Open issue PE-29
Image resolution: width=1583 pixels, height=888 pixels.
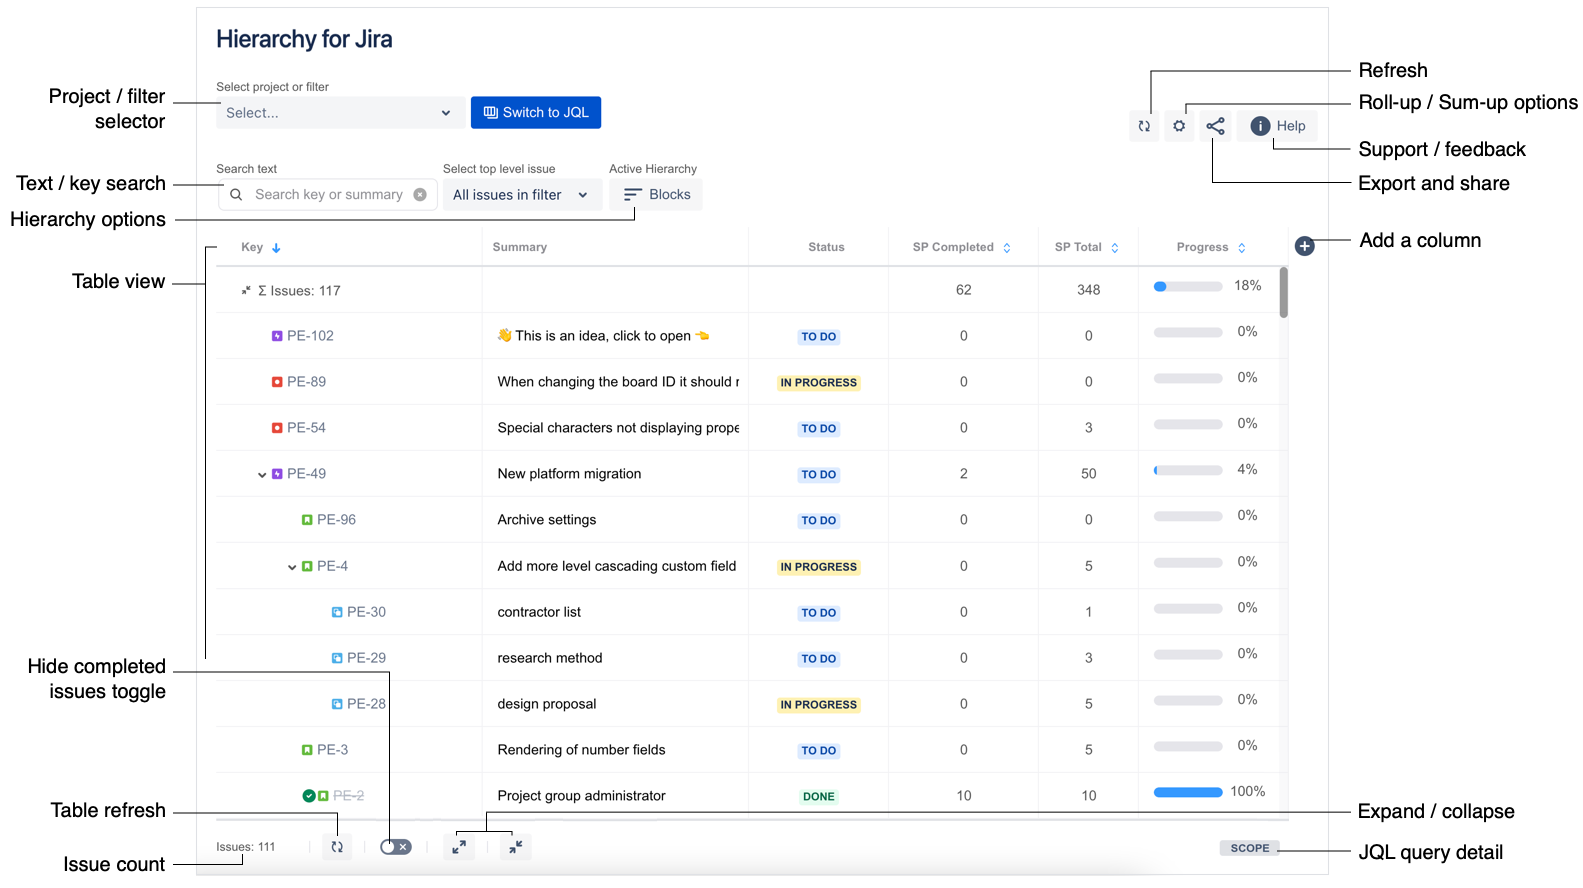366,658
